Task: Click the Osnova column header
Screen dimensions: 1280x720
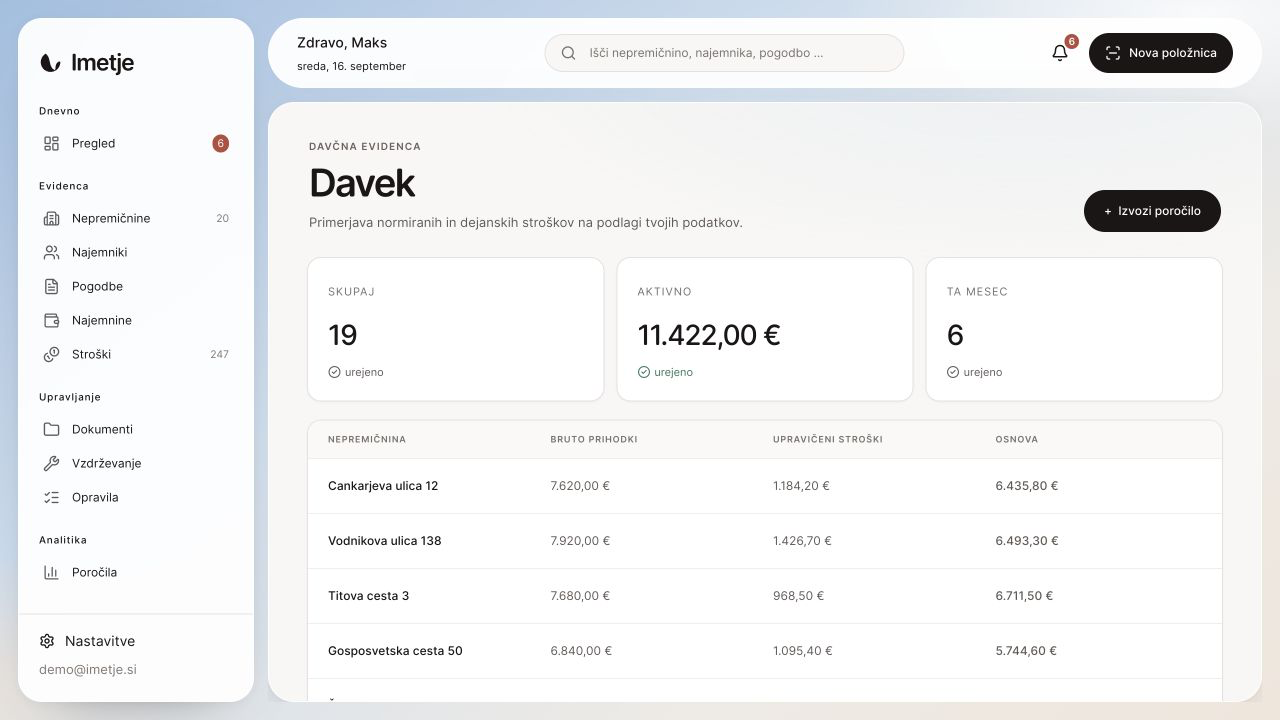Action: coord(1017,439)
